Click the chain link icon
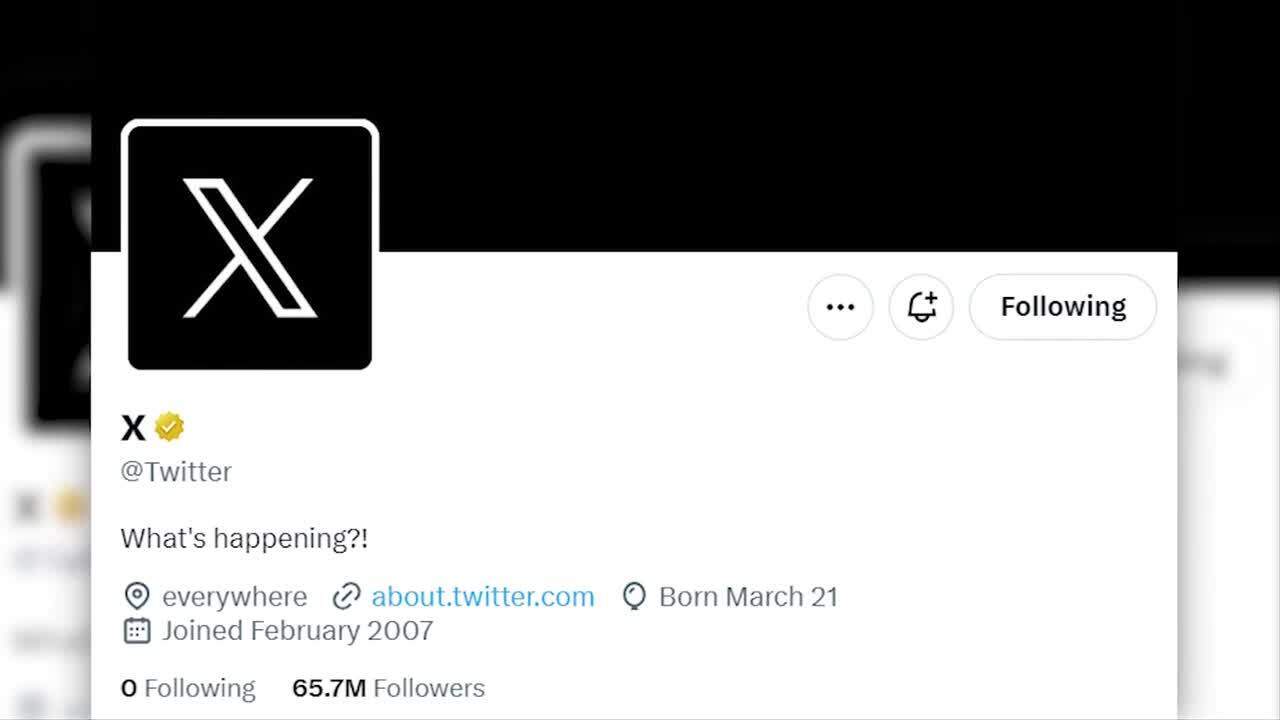This screenshot has height=720, width=1280. pyautogui.click(x=346, y=597)
